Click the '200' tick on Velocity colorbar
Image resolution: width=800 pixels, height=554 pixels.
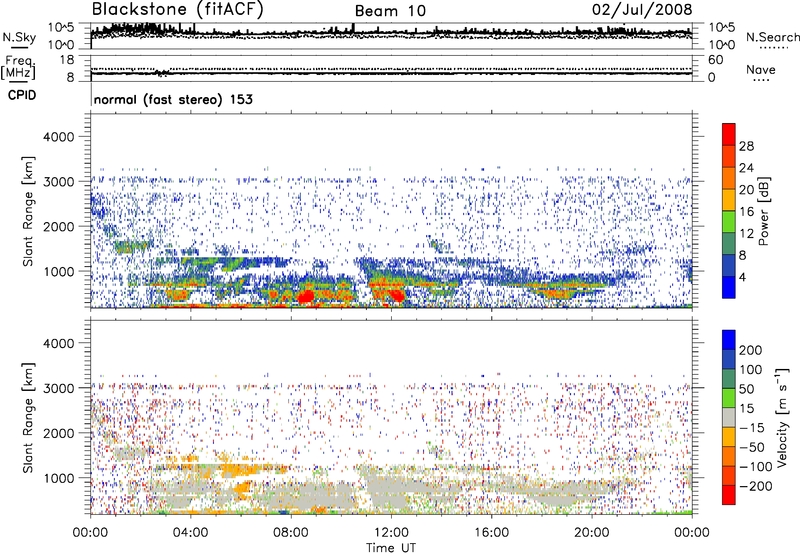(751, 350)
